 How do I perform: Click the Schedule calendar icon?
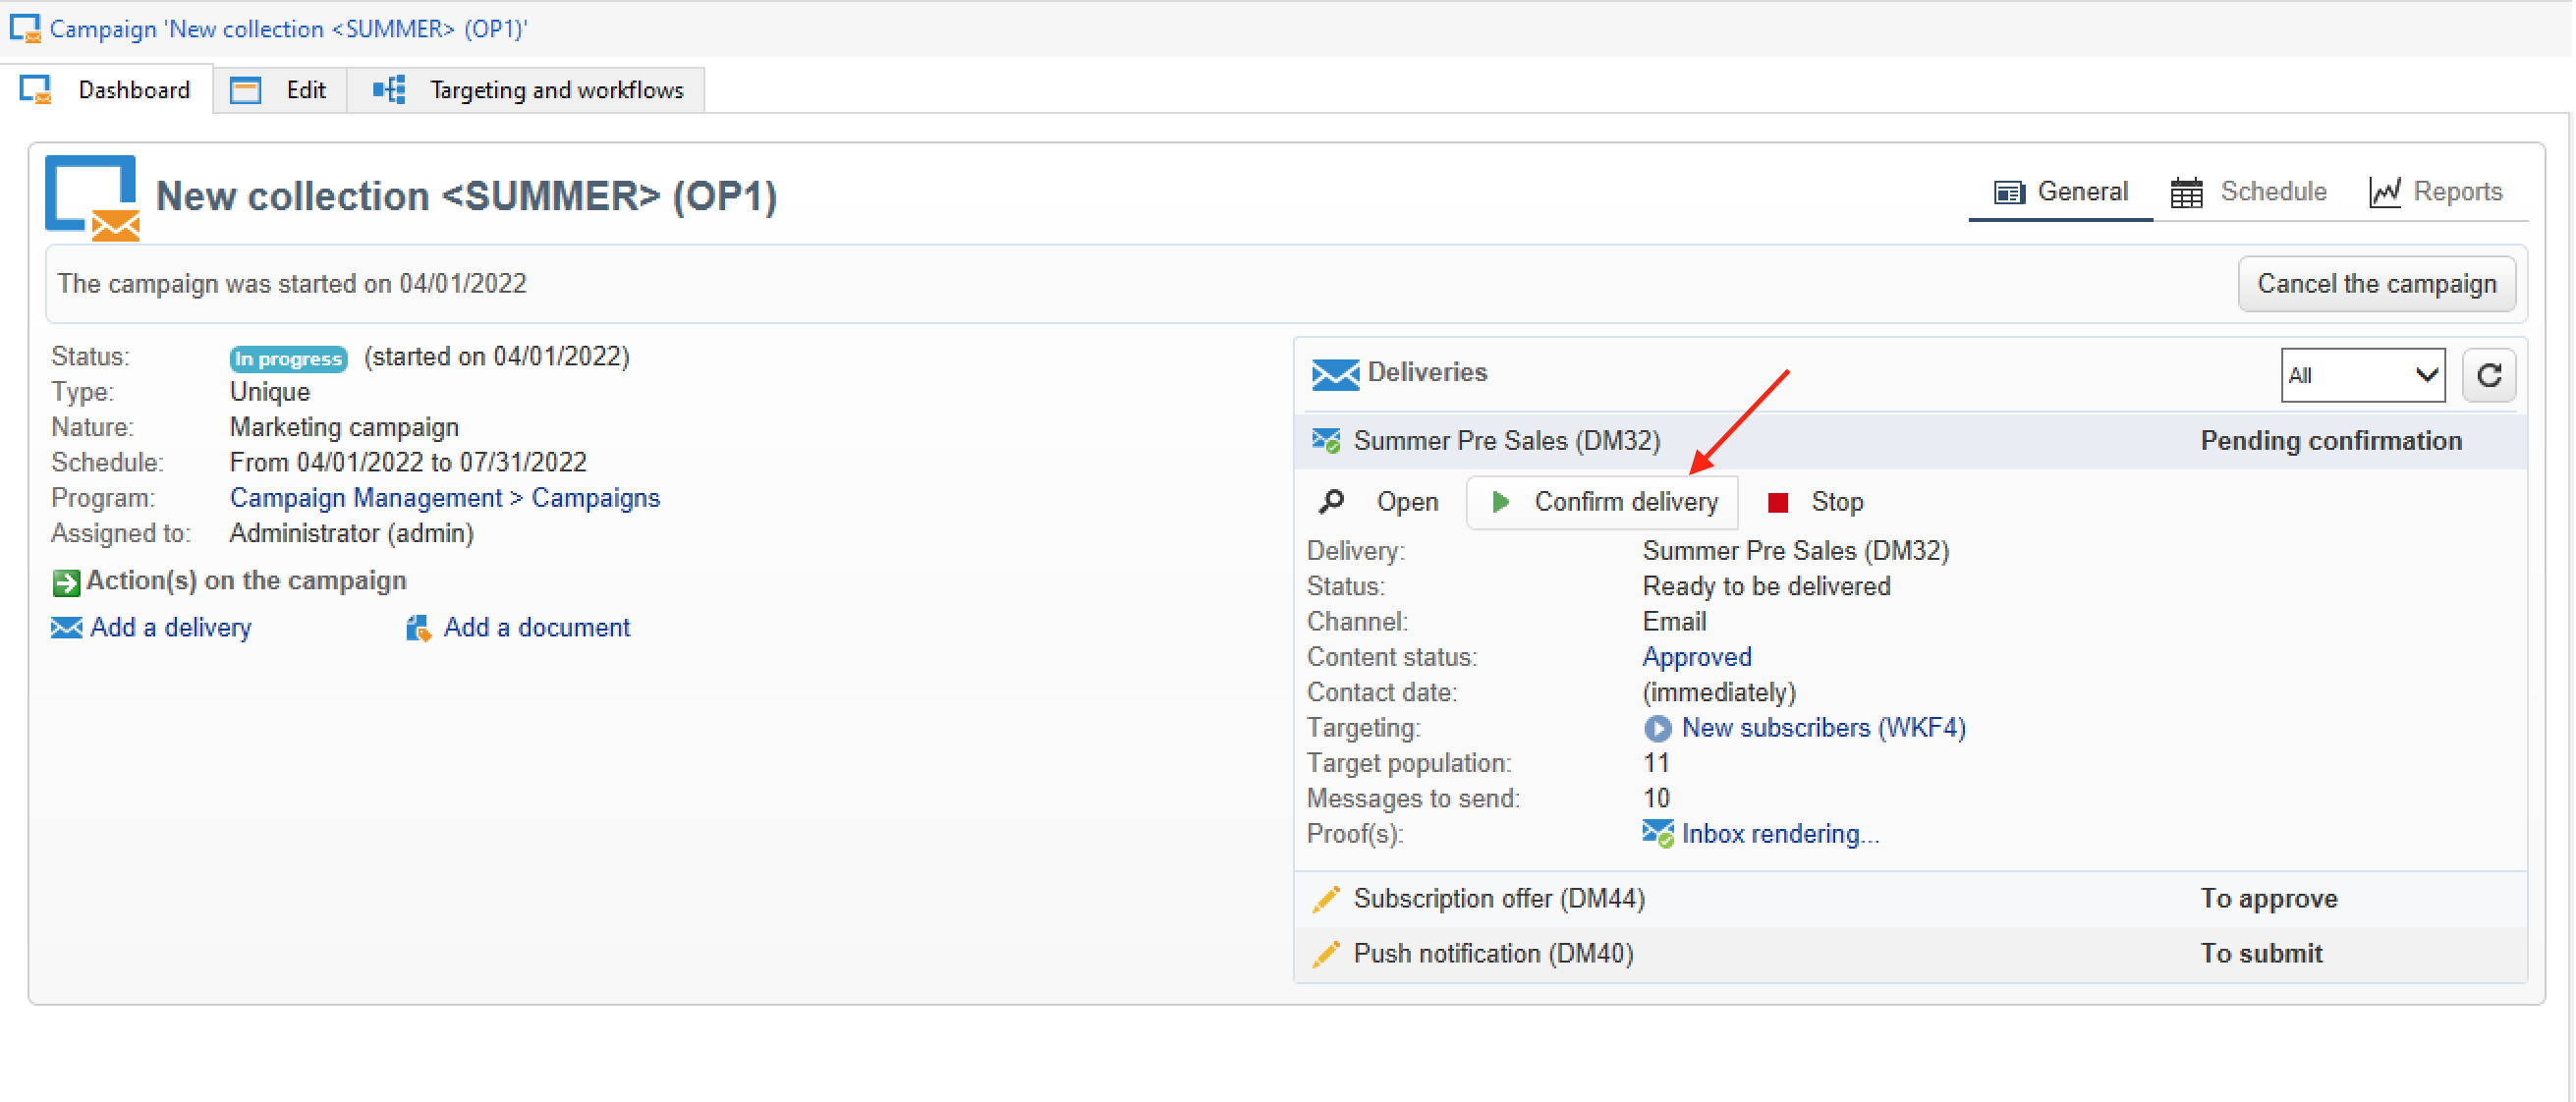[x=2186, y=192]
